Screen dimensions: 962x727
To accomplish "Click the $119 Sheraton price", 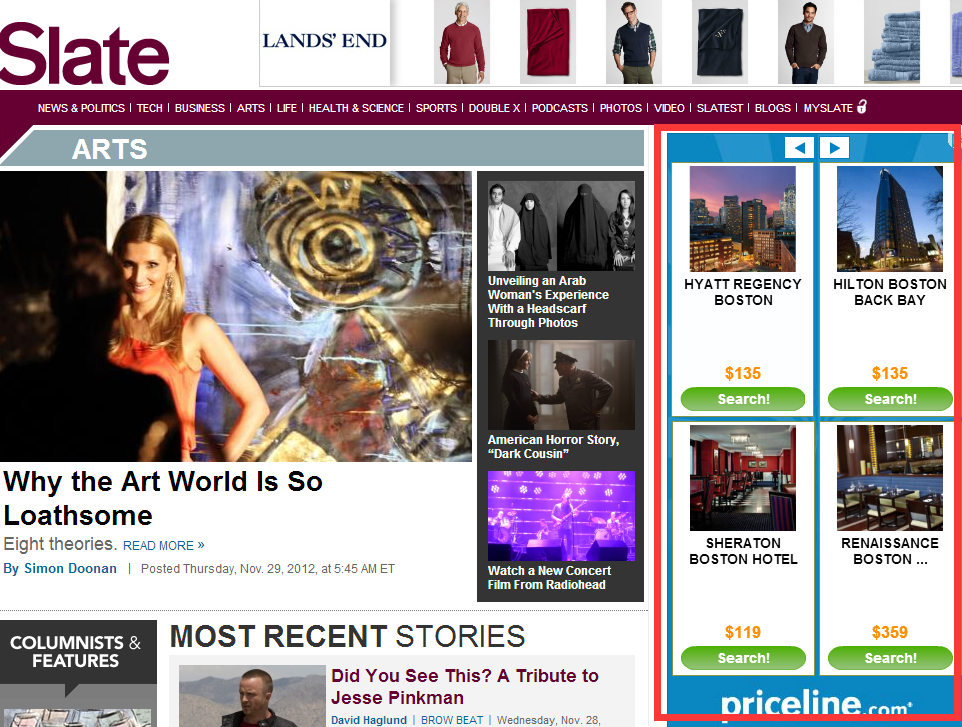I will coord(742,633).
